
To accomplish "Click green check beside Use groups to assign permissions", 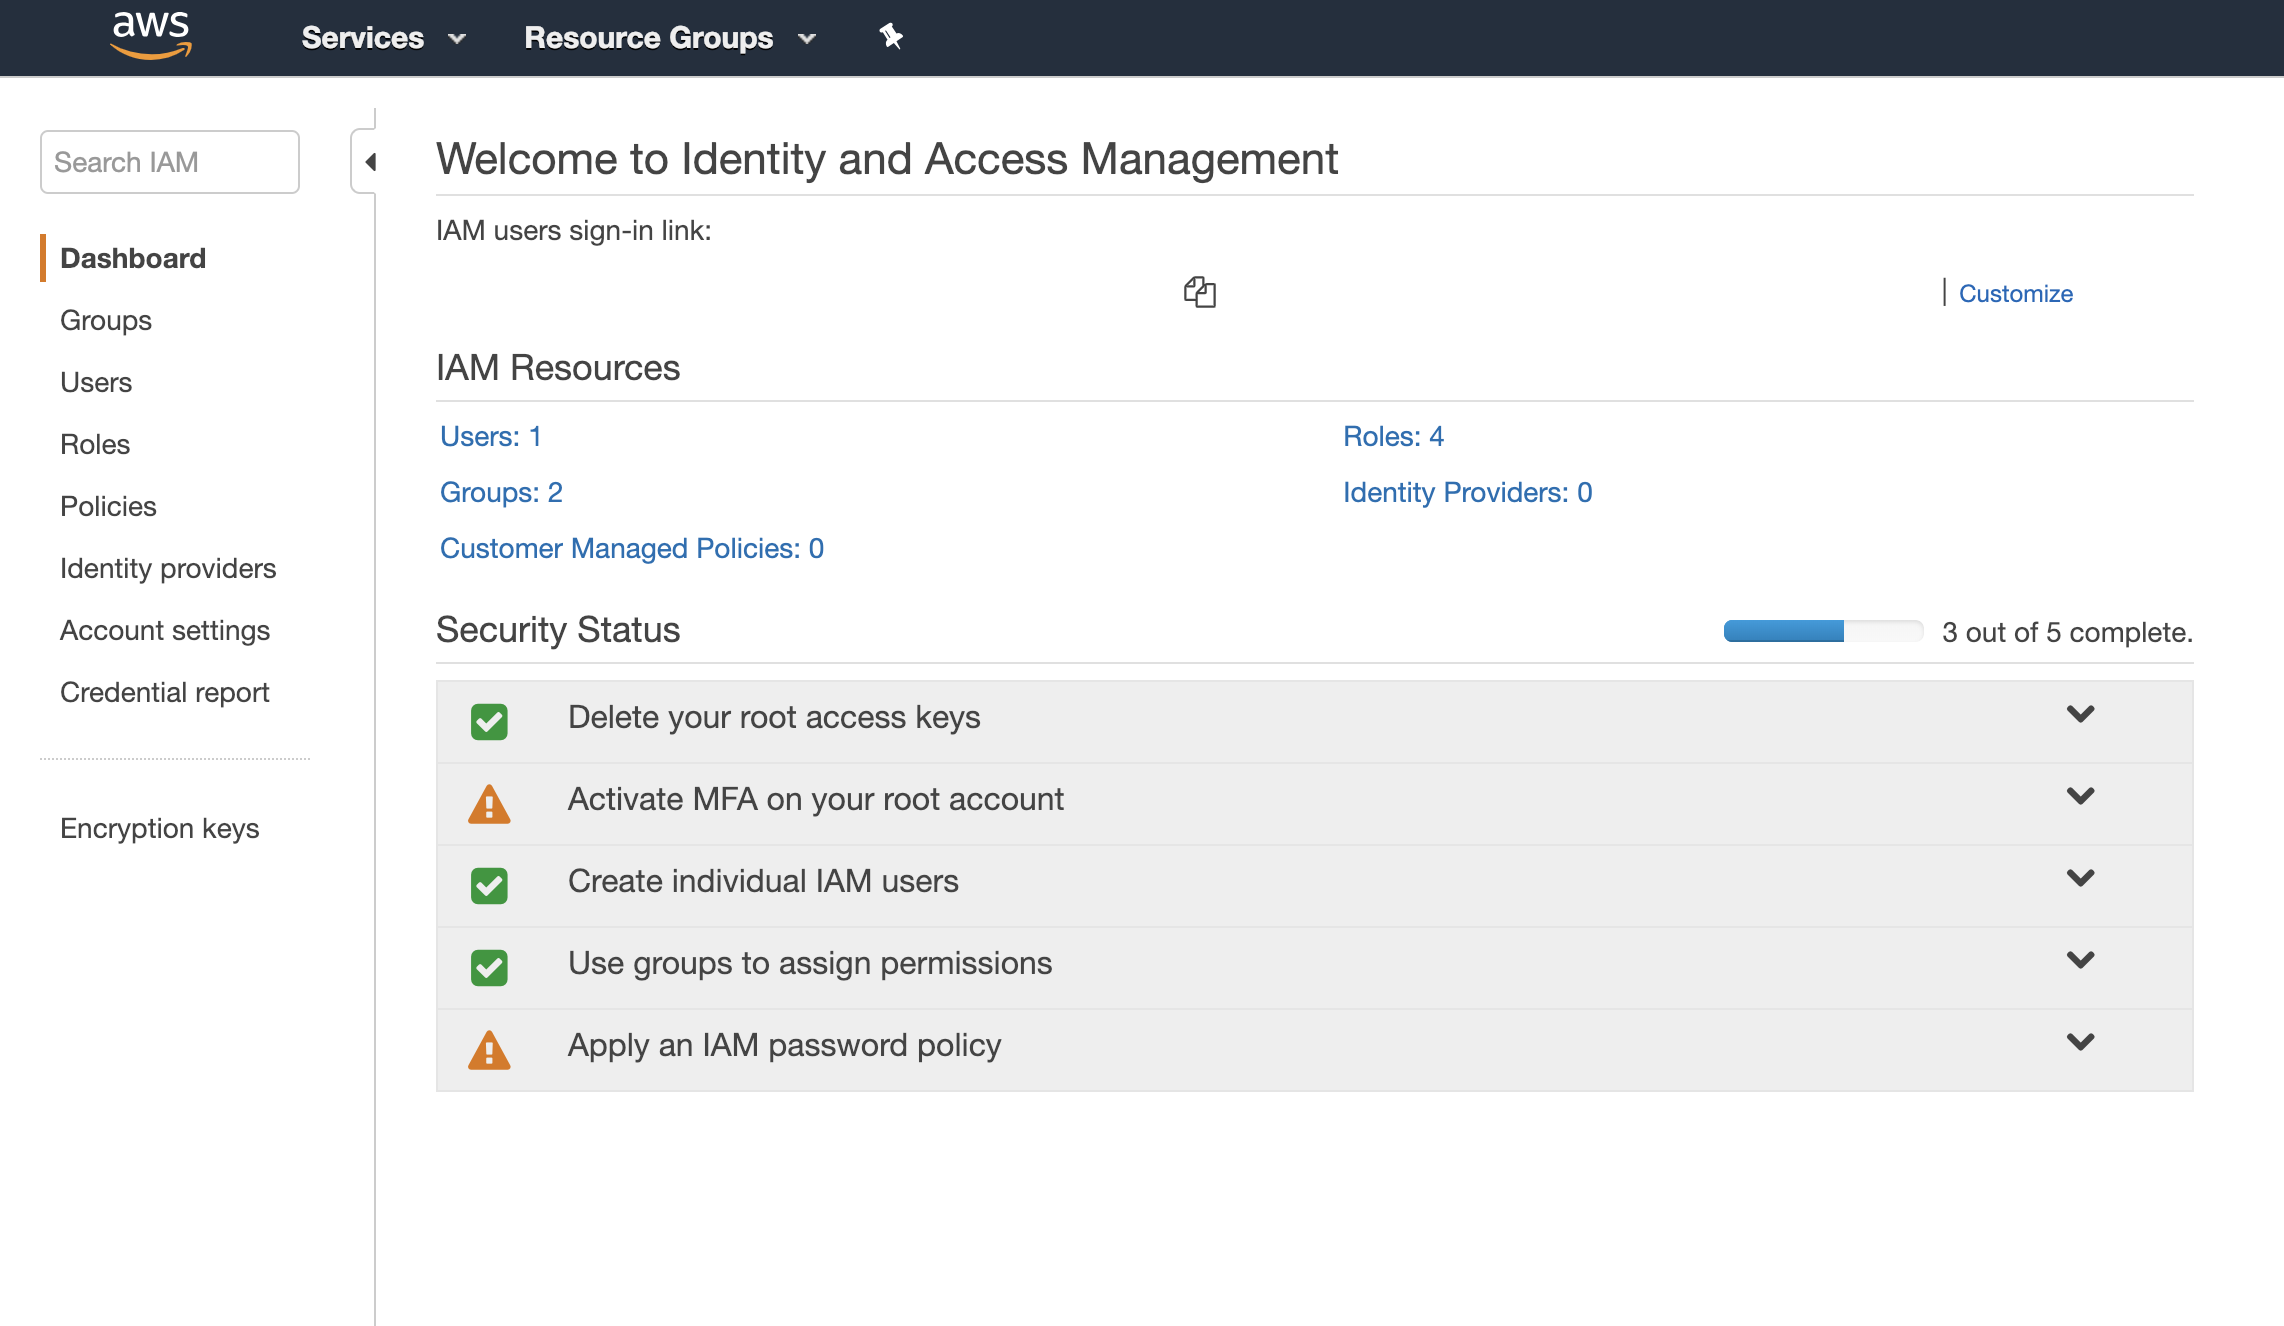I will pos(489,967).
